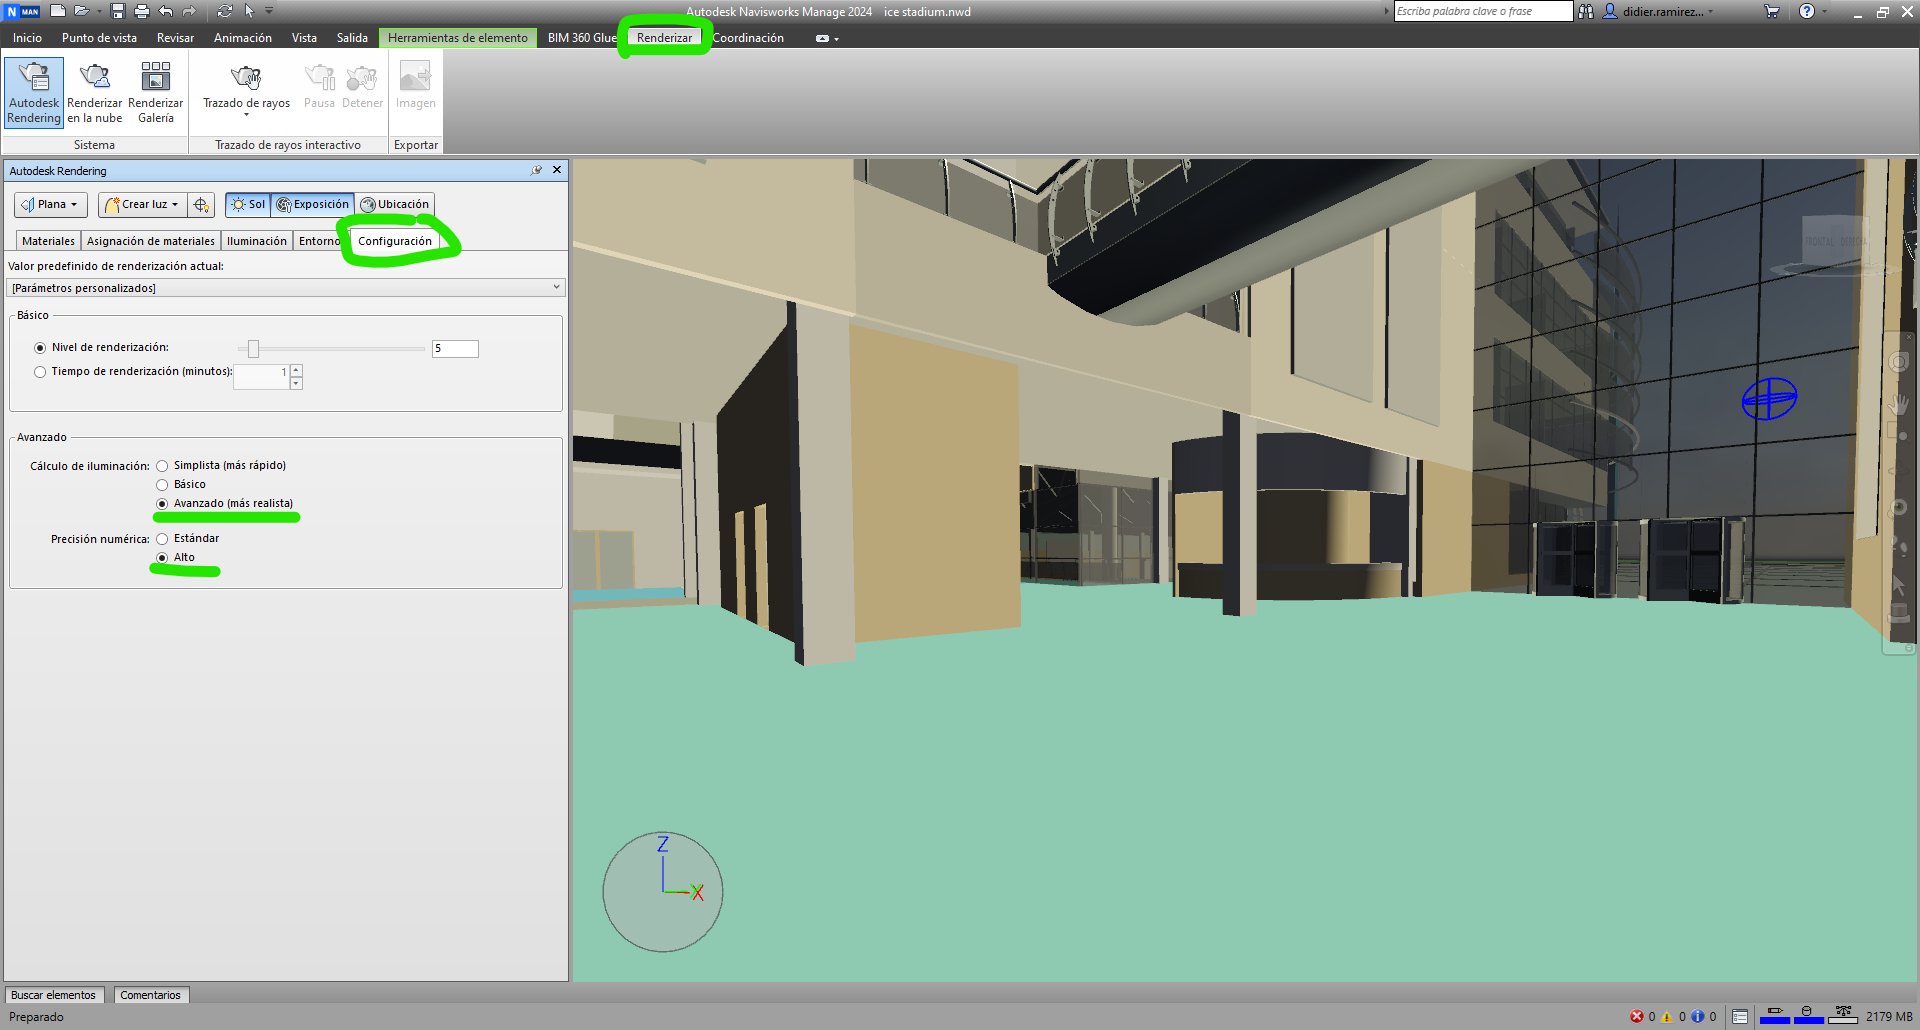The width and height of the screenshot is (1920, 1030).
Task: Click the error count icon in status bar
Action: point(1637,1016)
